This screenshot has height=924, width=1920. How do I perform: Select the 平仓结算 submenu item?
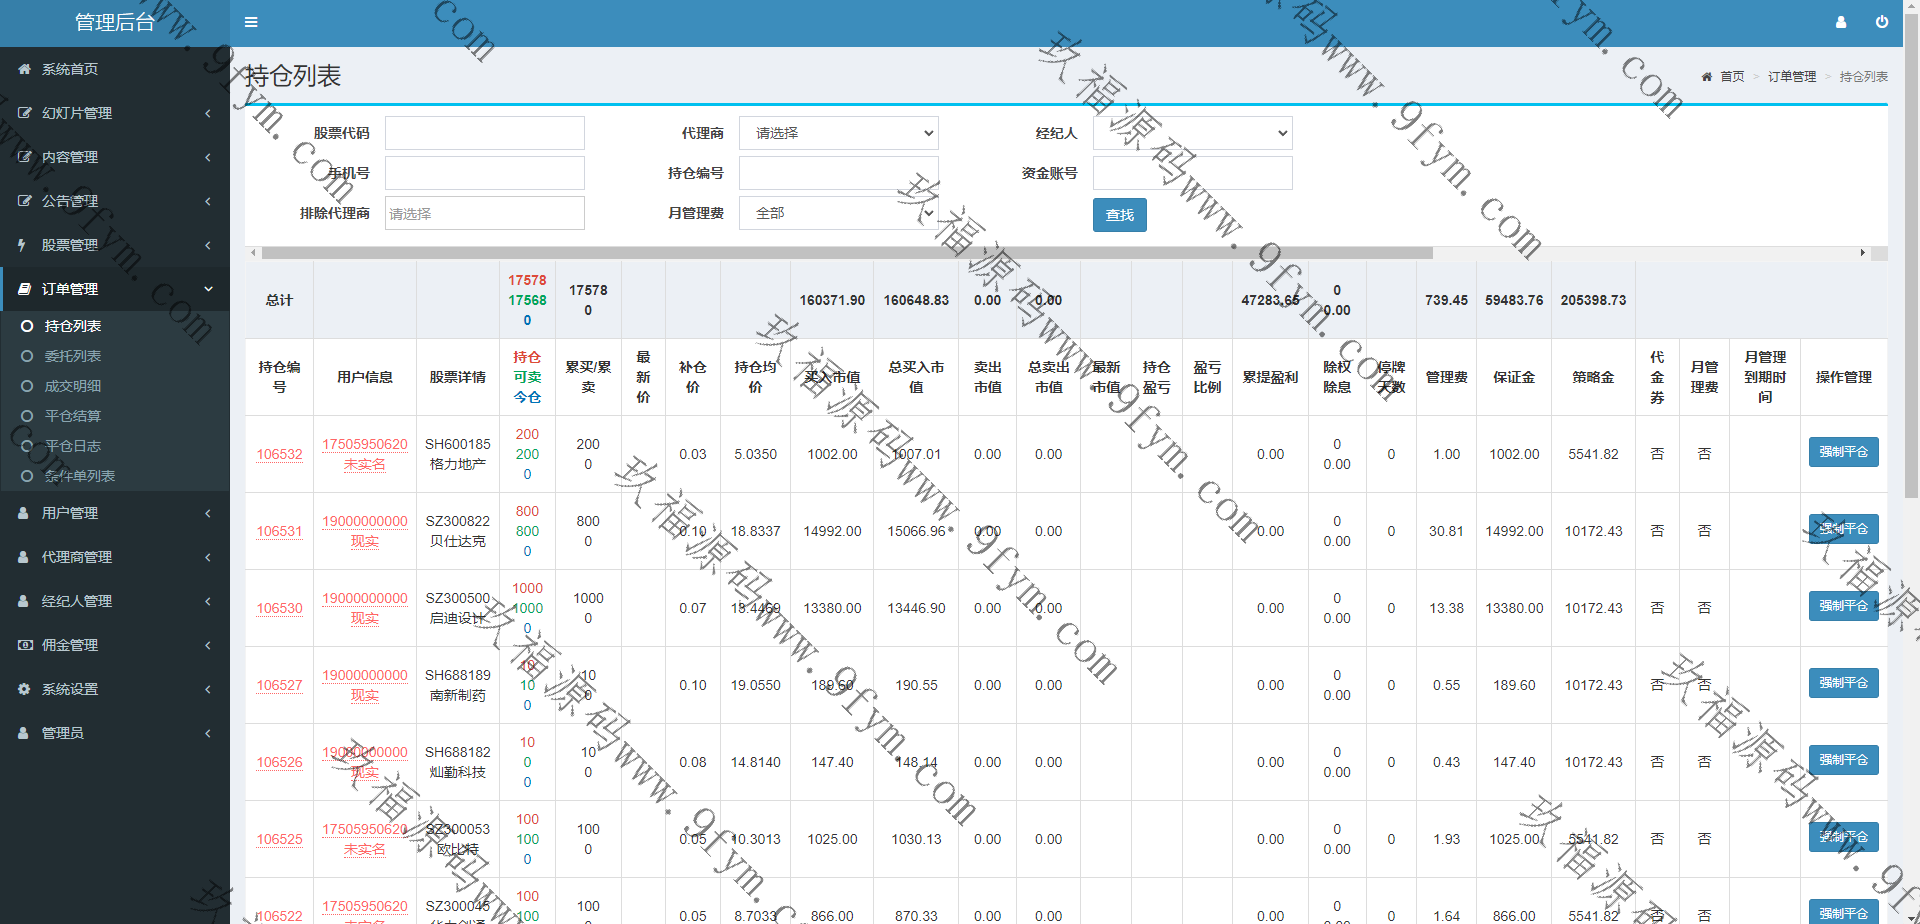pos(72,416)
